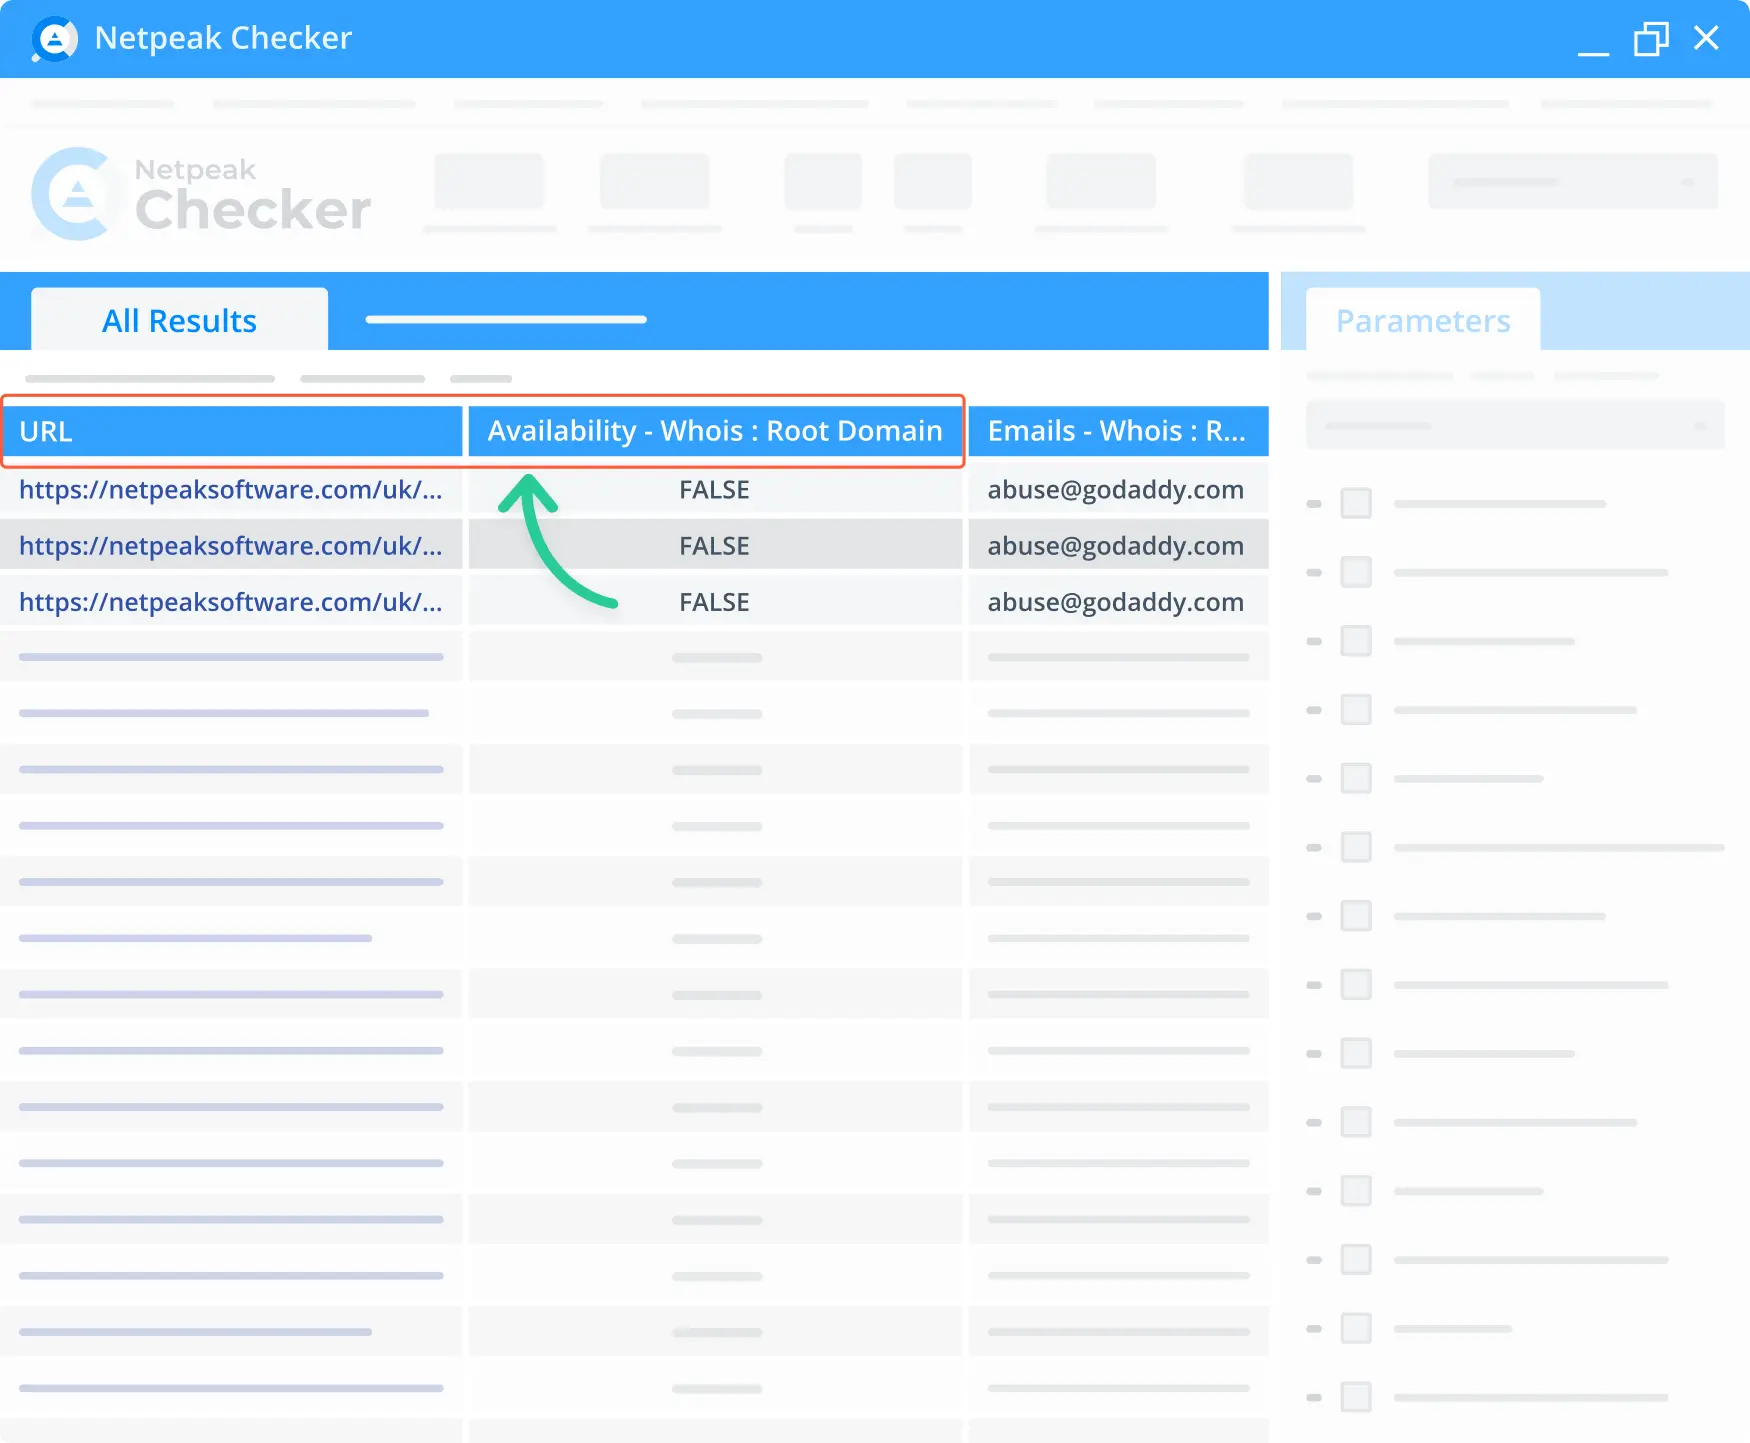1750x1443 pixels.
Task: Click the Emails - Whois column header
Action: [x=1118, y=431]
